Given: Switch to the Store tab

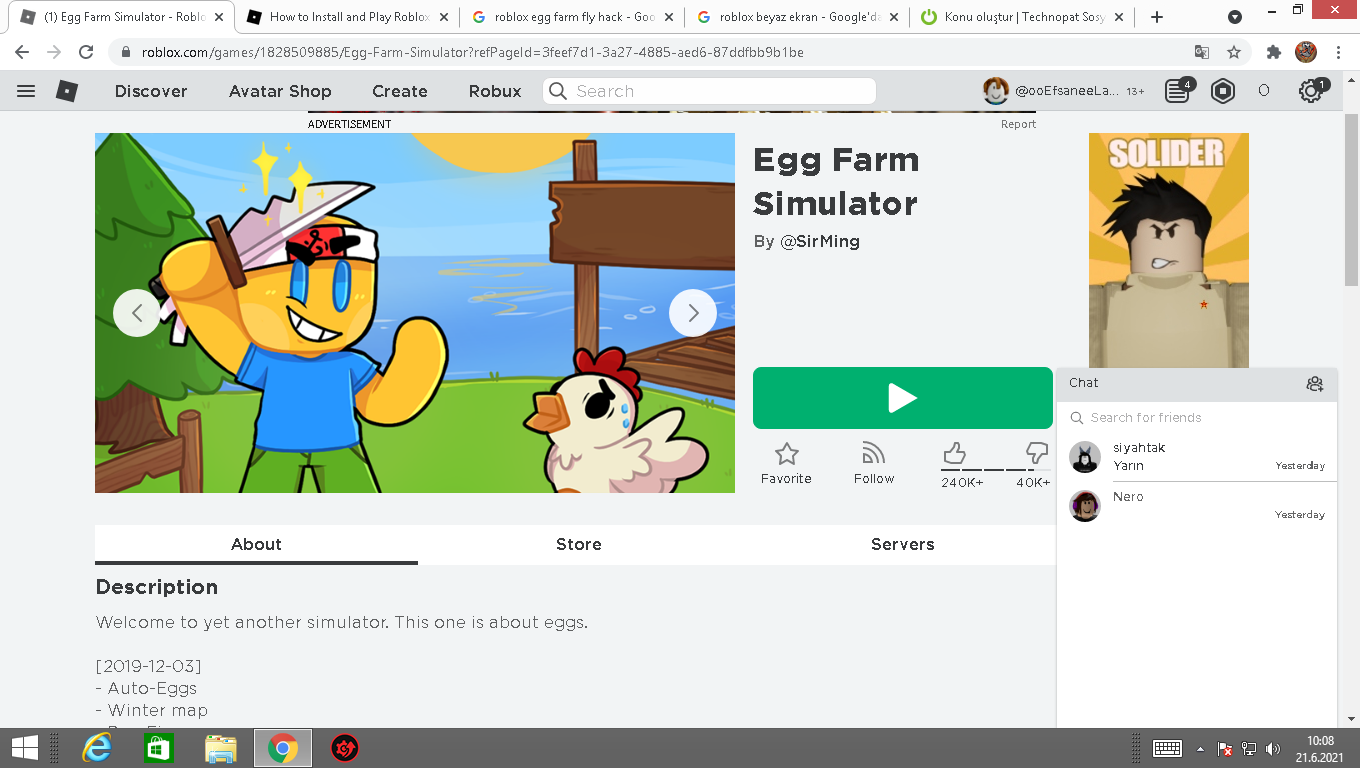Looking at the screenshot, I should pyautogui.click(x=579, y=544).
